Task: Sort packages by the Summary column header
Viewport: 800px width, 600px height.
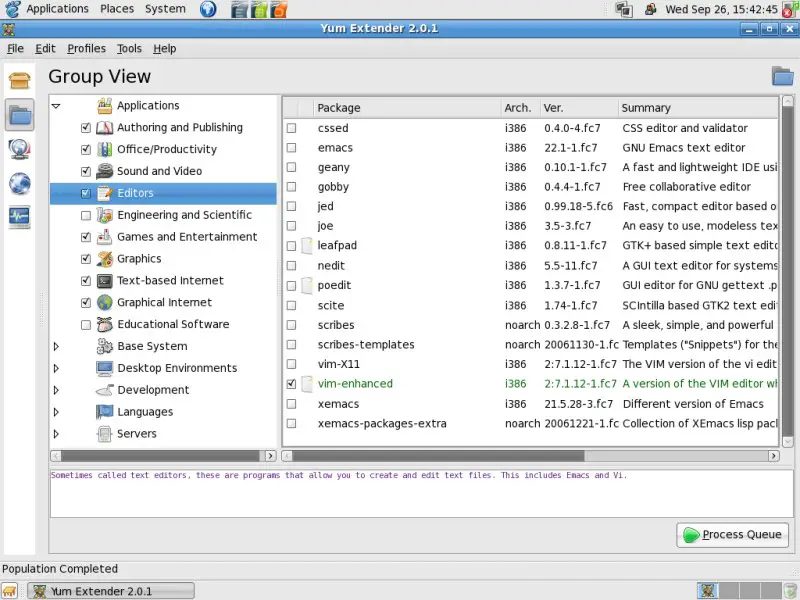Action: pos(698,108)
